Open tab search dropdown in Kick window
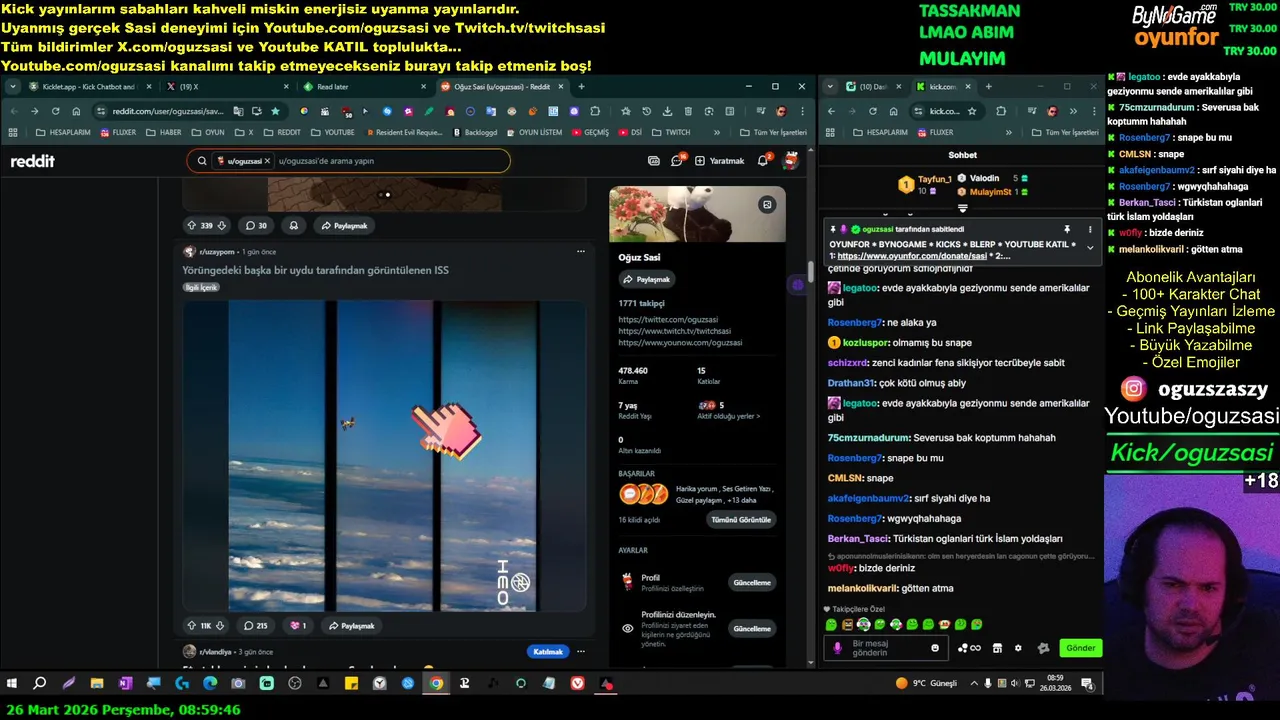Screen dimensions: 1280x720 (831, 87)
